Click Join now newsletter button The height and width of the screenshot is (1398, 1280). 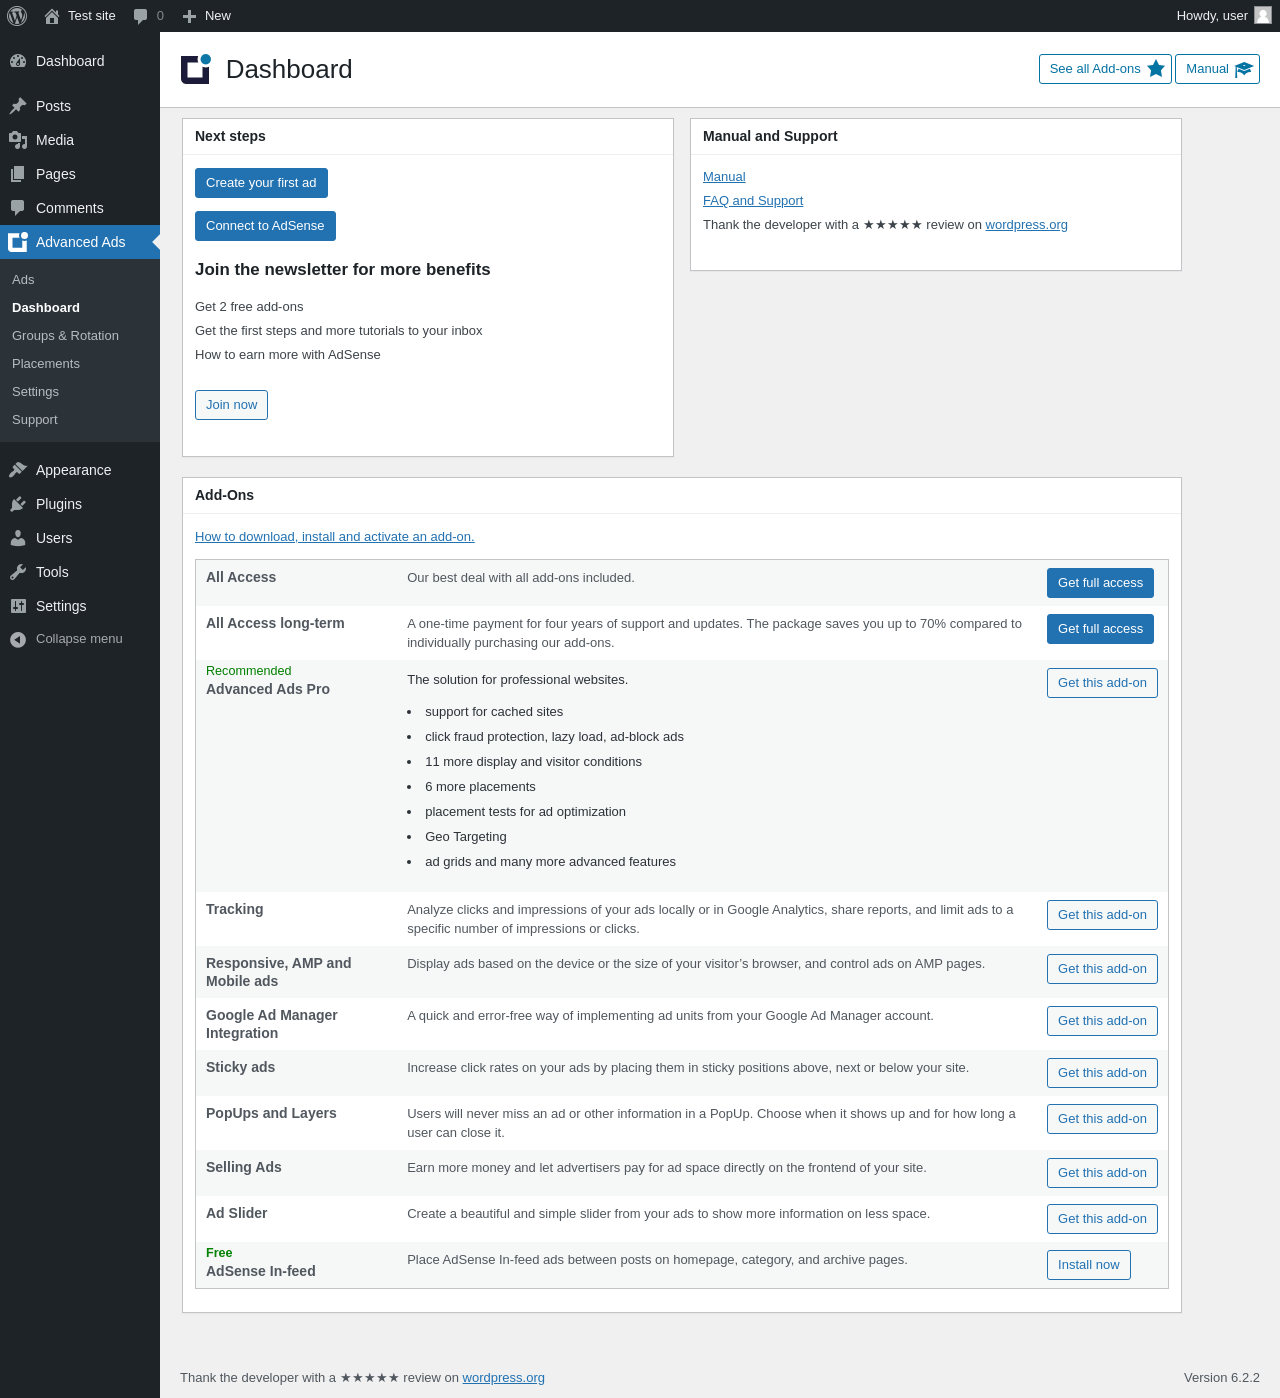[x=231, y=405]
